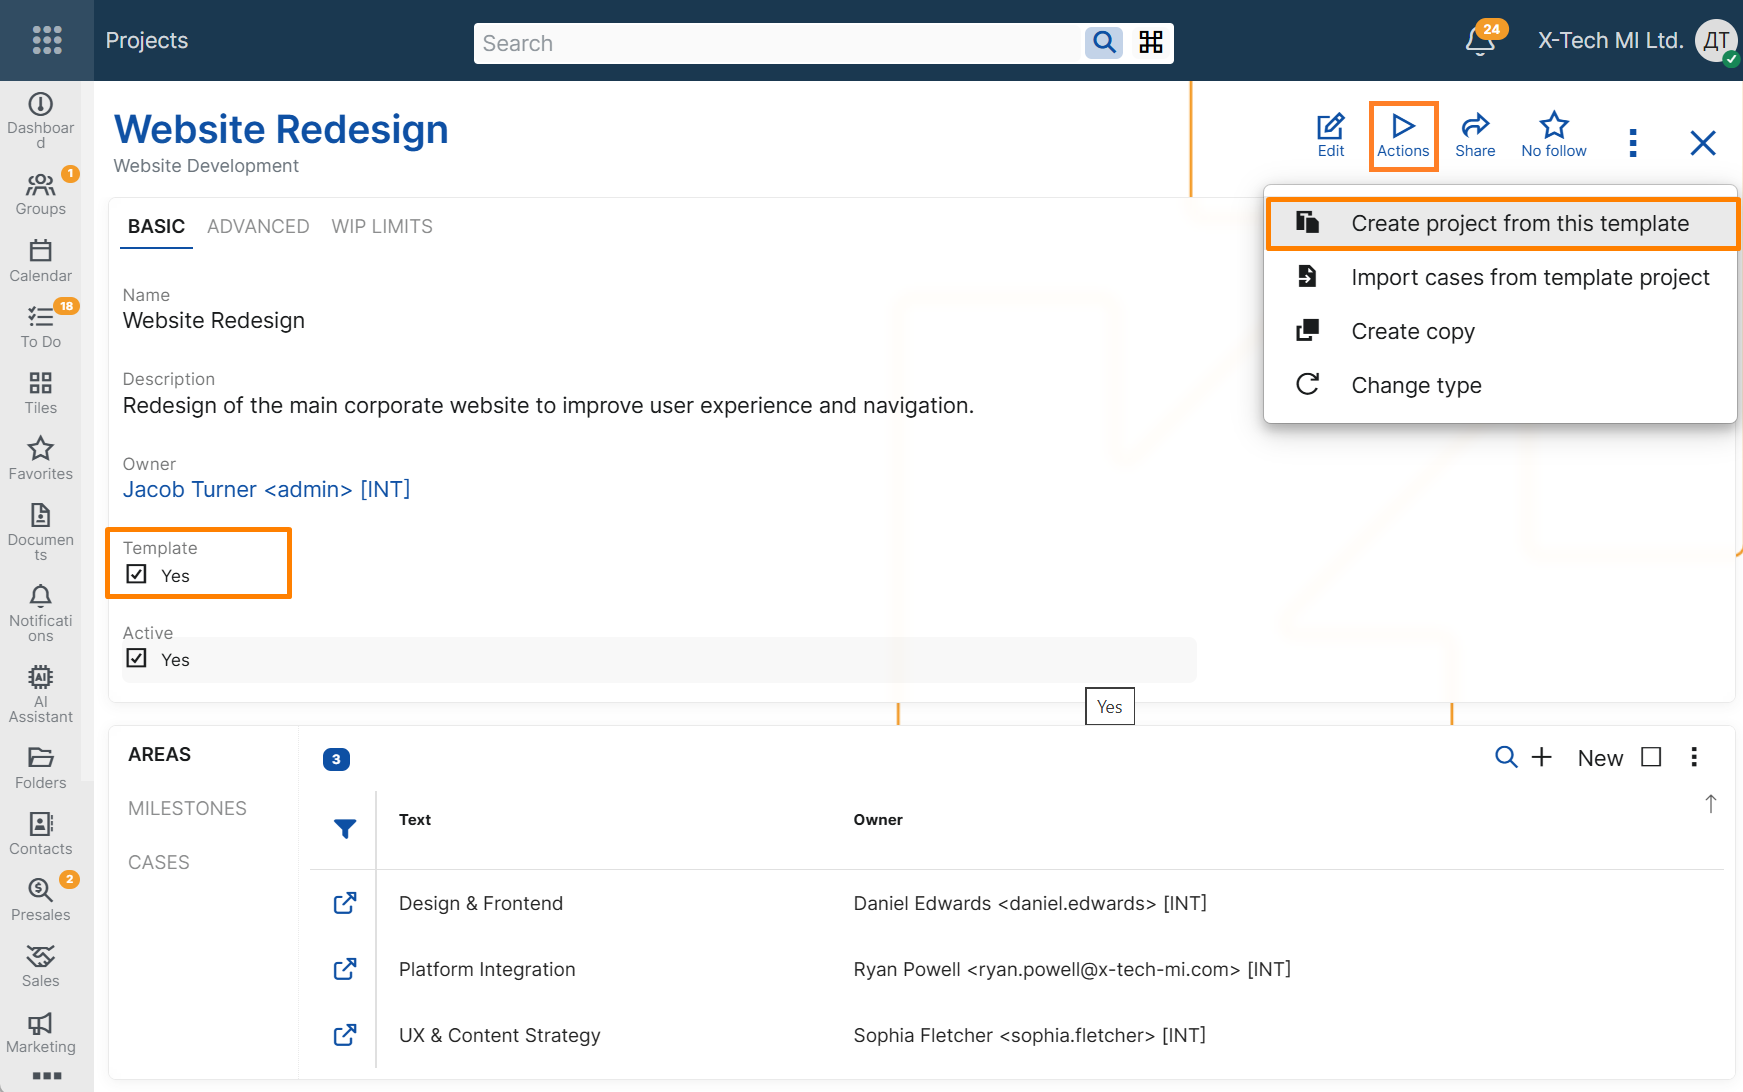Image resolution: width=1743 pixels, height=1092 pixels.
Task: Open the Design & Frontend external link icon
Action: (345, 903)
